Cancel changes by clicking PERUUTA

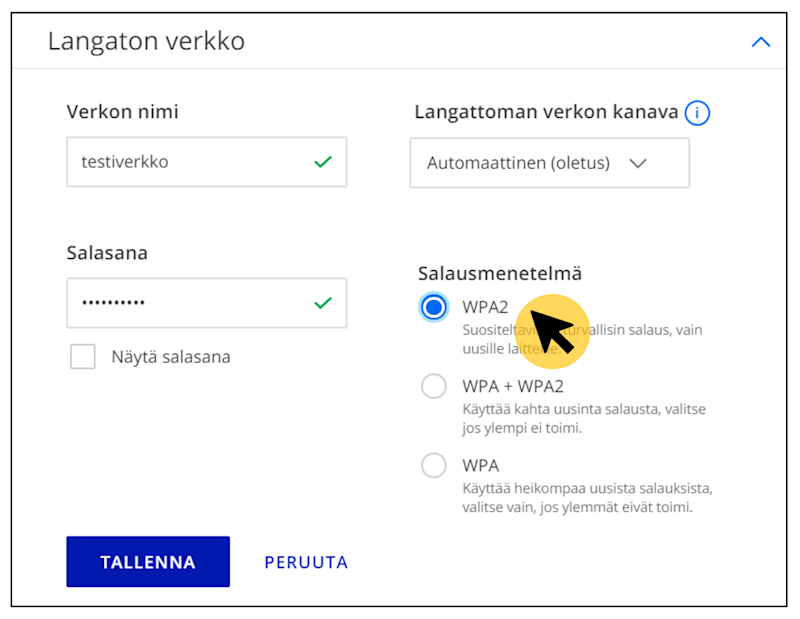306,562
